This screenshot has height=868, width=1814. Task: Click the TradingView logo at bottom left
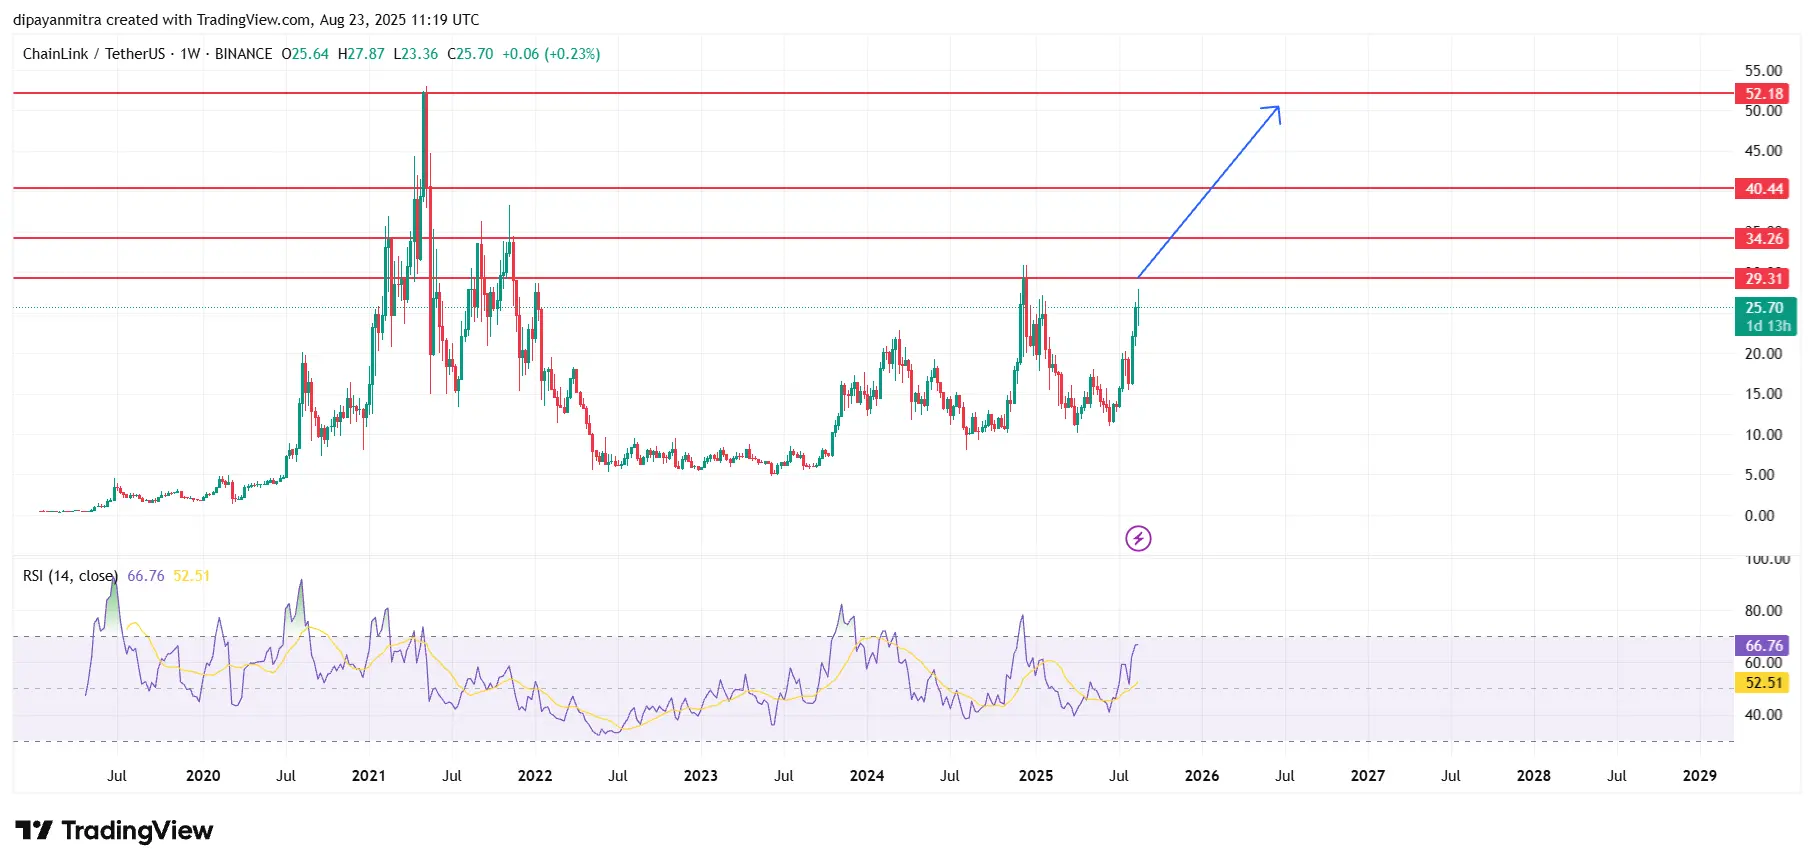click(x=114, y=830)
